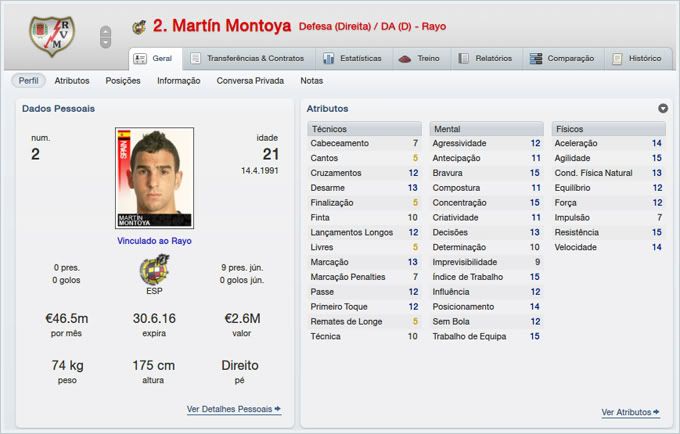
Task: Open the Geral tab
Action: pyautogui.click(x=155, y=58)
